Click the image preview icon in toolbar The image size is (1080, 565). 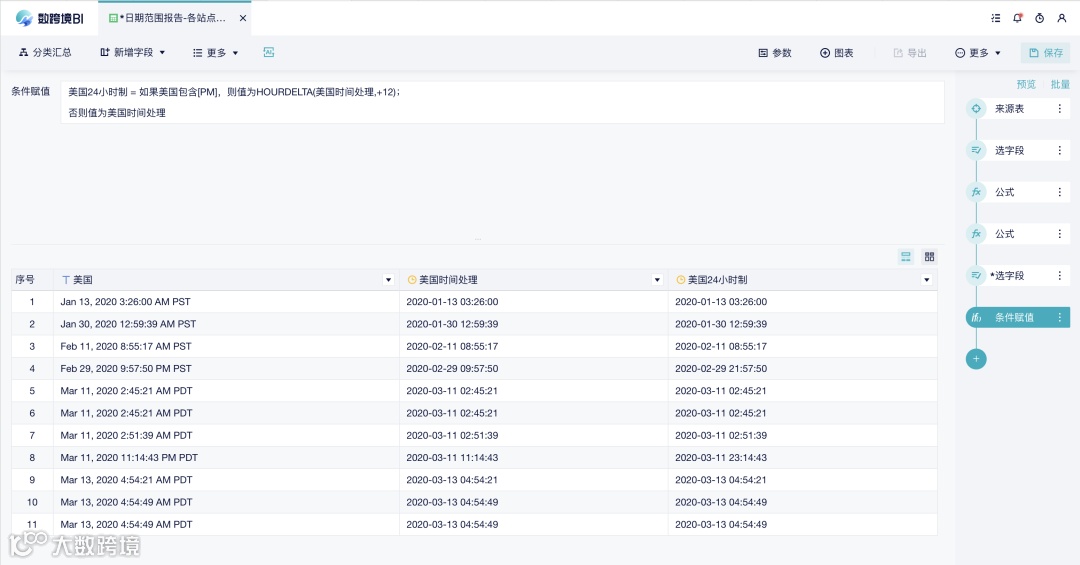(269, 52)
